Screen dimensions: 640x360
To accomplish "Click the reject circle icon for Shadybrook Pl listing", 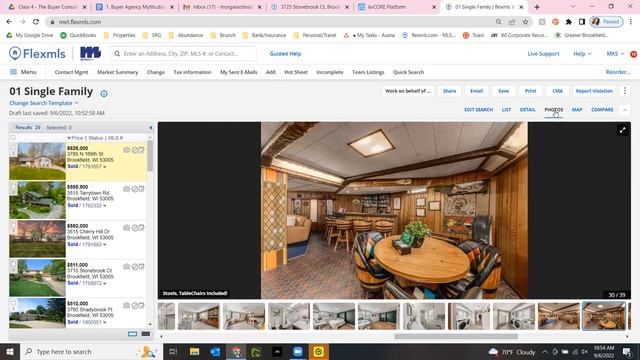I will click(134, 305).
